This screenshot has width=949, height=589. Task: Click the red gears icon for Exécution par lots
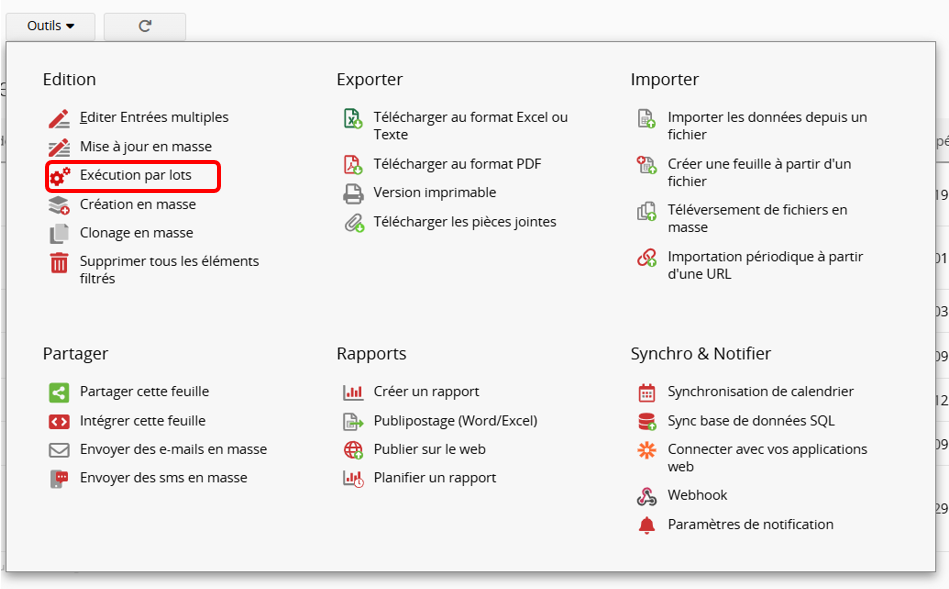pyautogui.click(x=59, y=176)
